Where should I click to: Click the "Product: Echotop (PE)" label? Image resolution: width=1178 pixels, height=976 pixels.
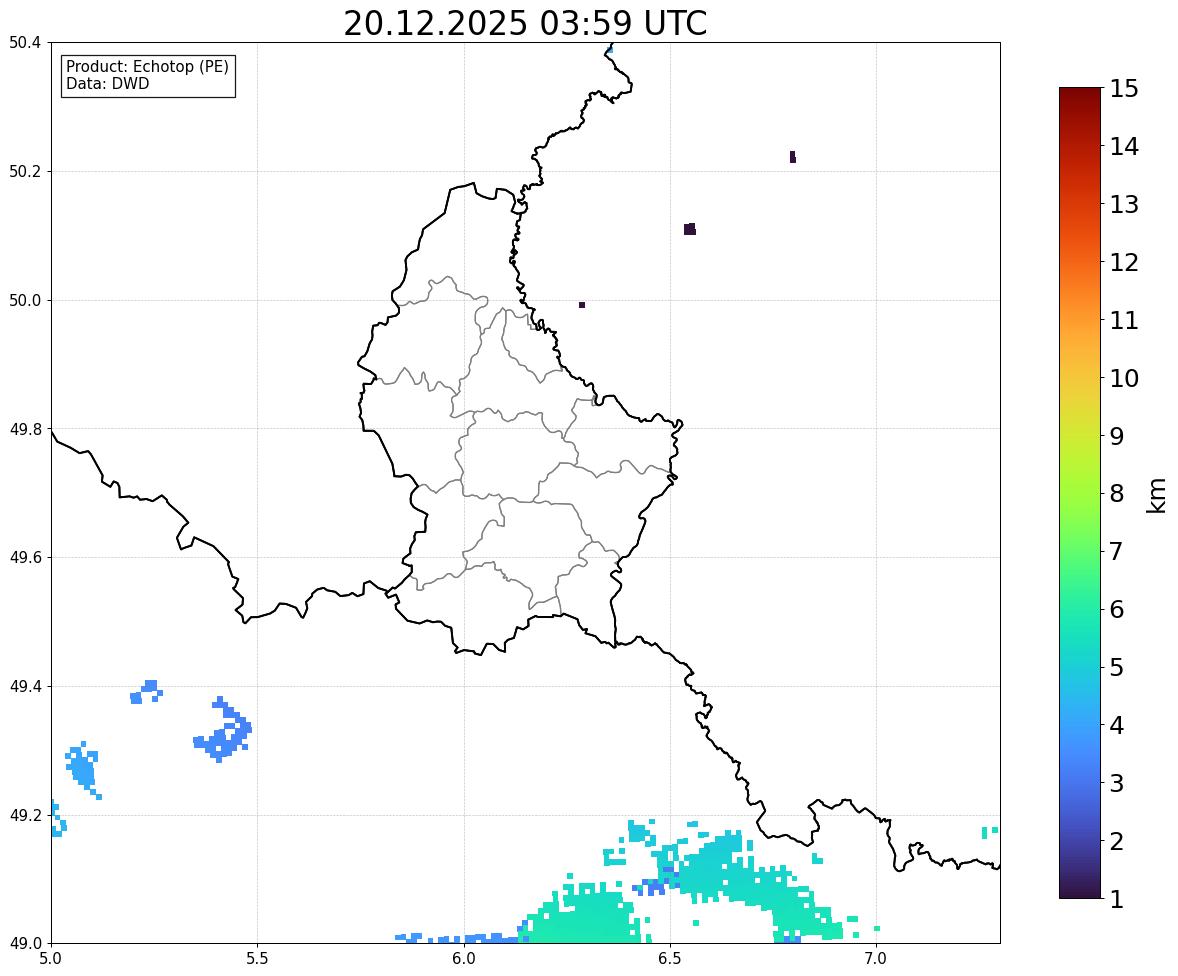click(x=147, y=66)
